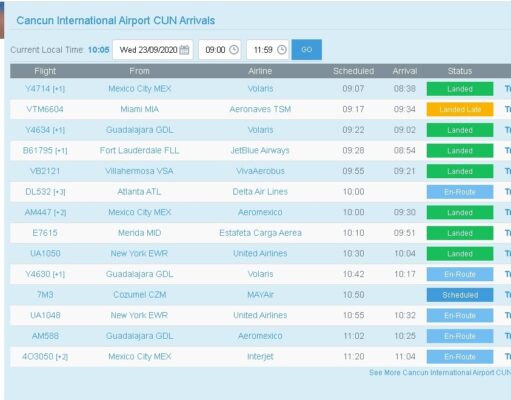
Task: Click Landed Late status for VTM6604
Action: 460,109
